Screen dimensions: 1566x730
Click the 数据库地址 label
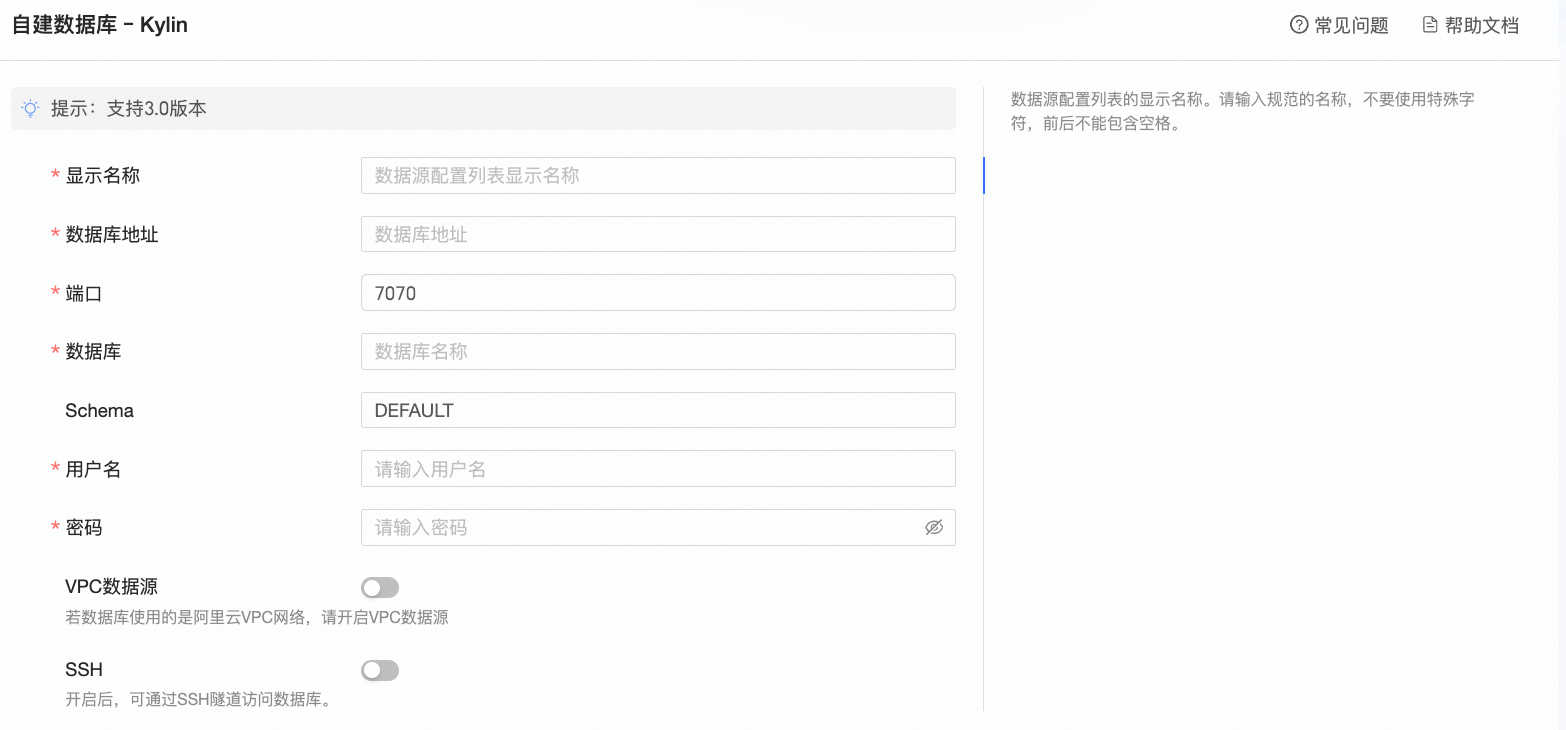(112, 234)
